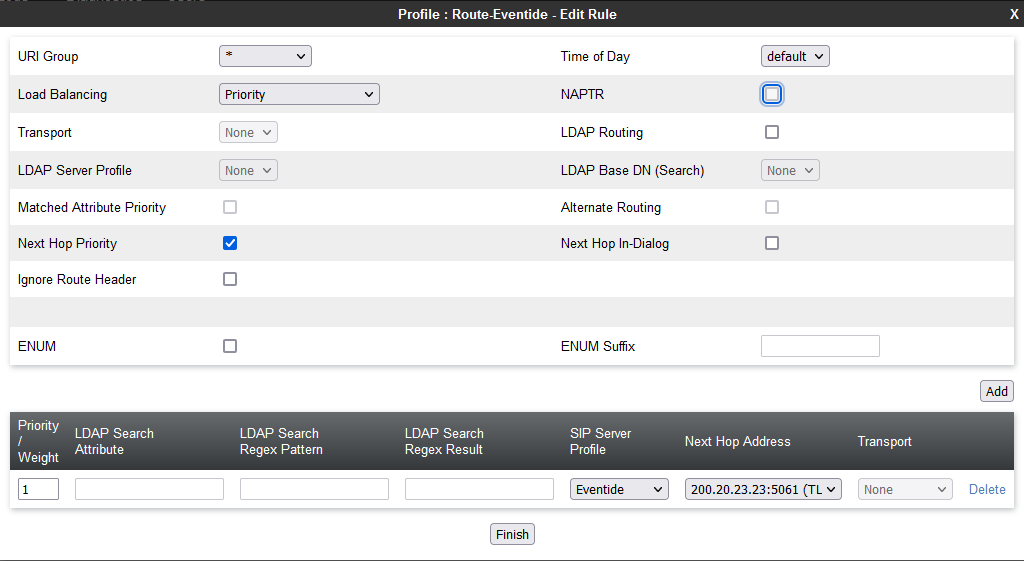The height and width of the screenshot is (561, 1024).
Task: Enable Next Hop In-Dialog checkbox
Action: pyautogui.click(x=772, y=243)
